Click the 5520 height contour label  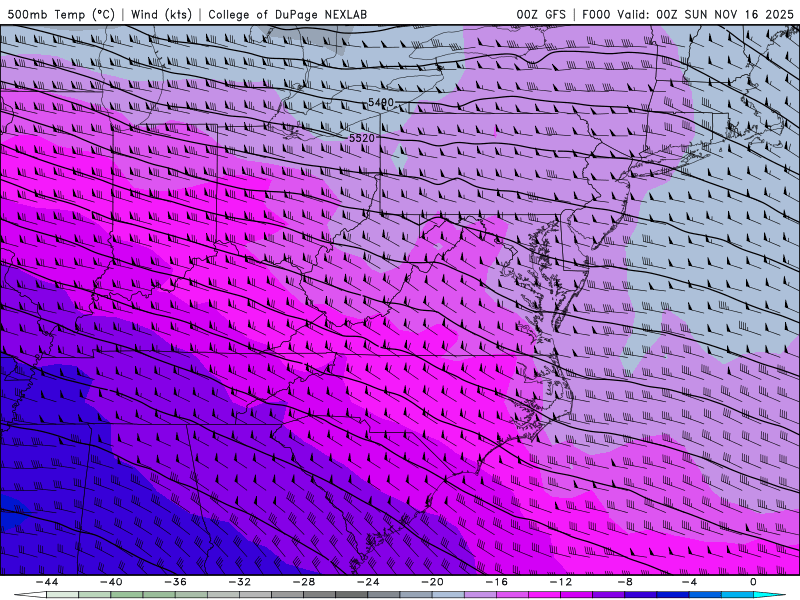tap(362, 138)
